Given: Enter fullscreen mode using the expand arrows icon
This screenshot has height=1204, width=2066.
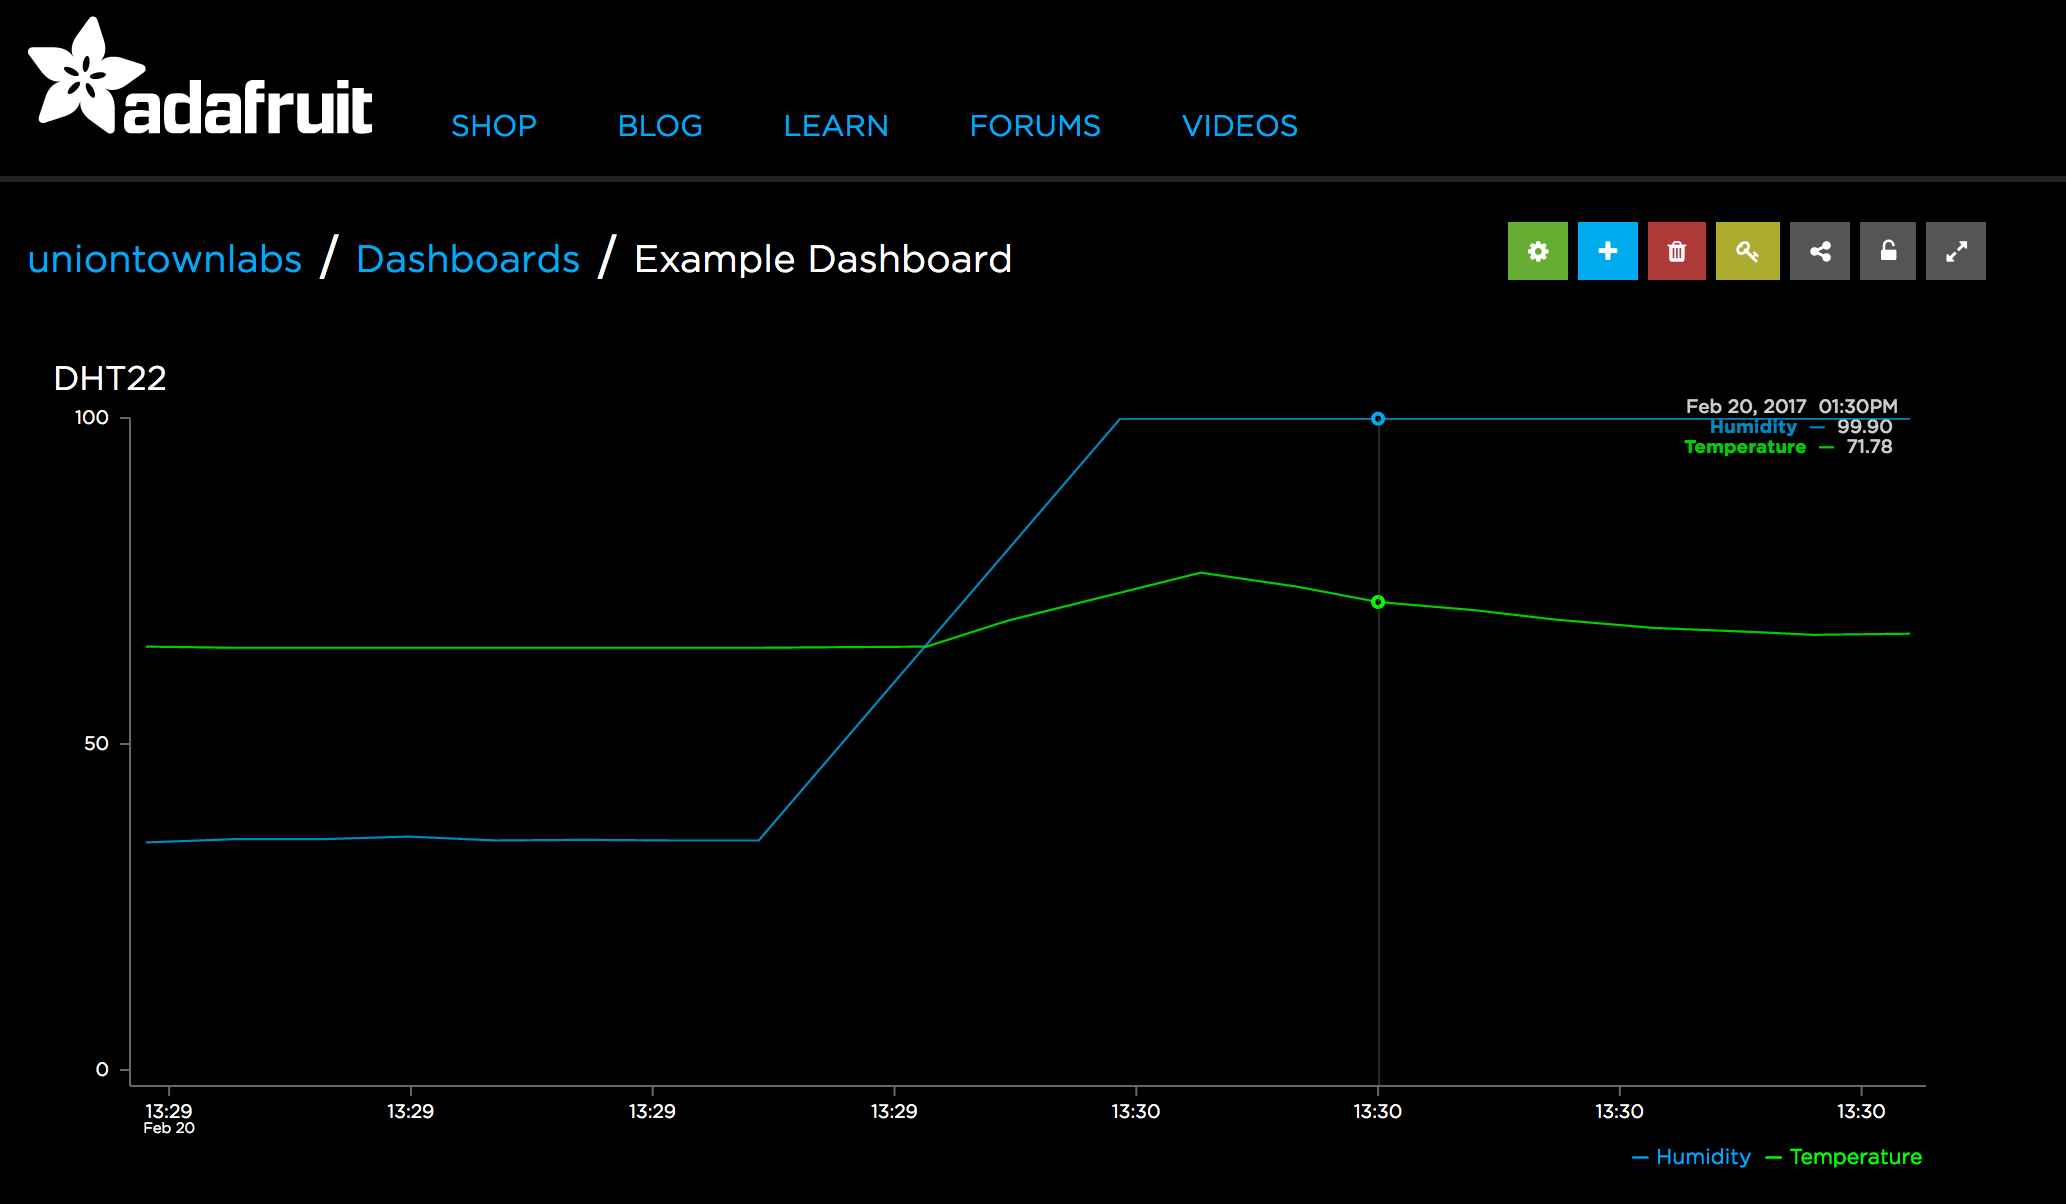Looking at the screenshot, I should (x=1955, y=251).
